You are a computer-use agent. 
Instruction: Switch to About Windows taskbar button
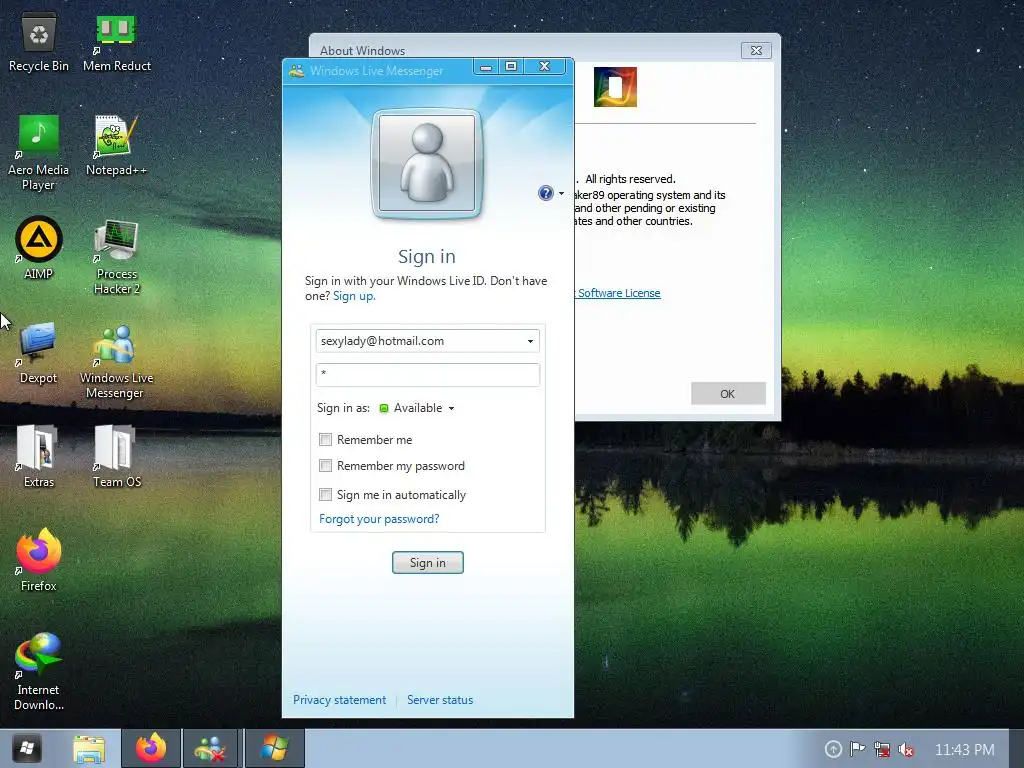pos(274,748)
